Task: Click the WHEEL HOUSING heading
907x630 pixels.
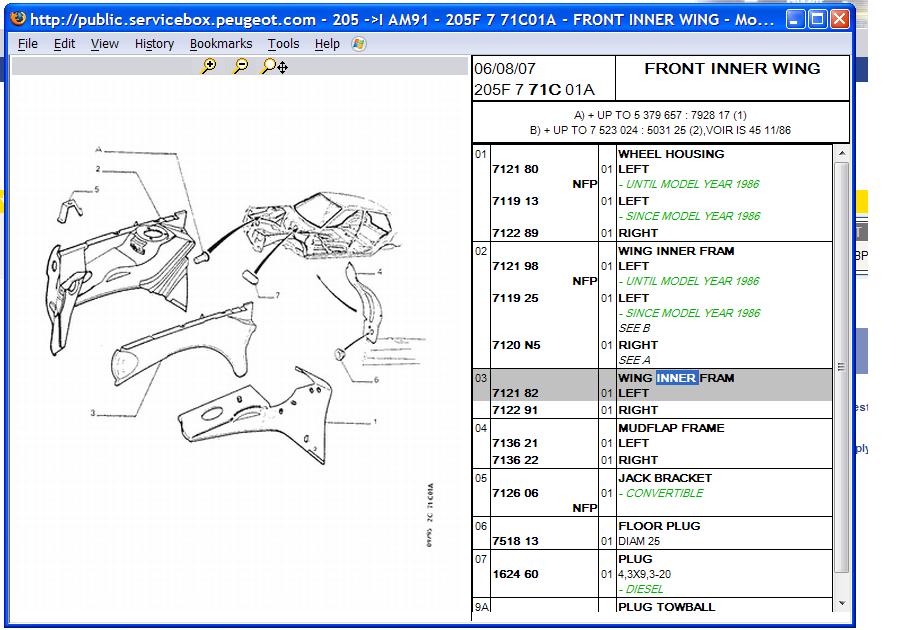Action: [671, 154]
